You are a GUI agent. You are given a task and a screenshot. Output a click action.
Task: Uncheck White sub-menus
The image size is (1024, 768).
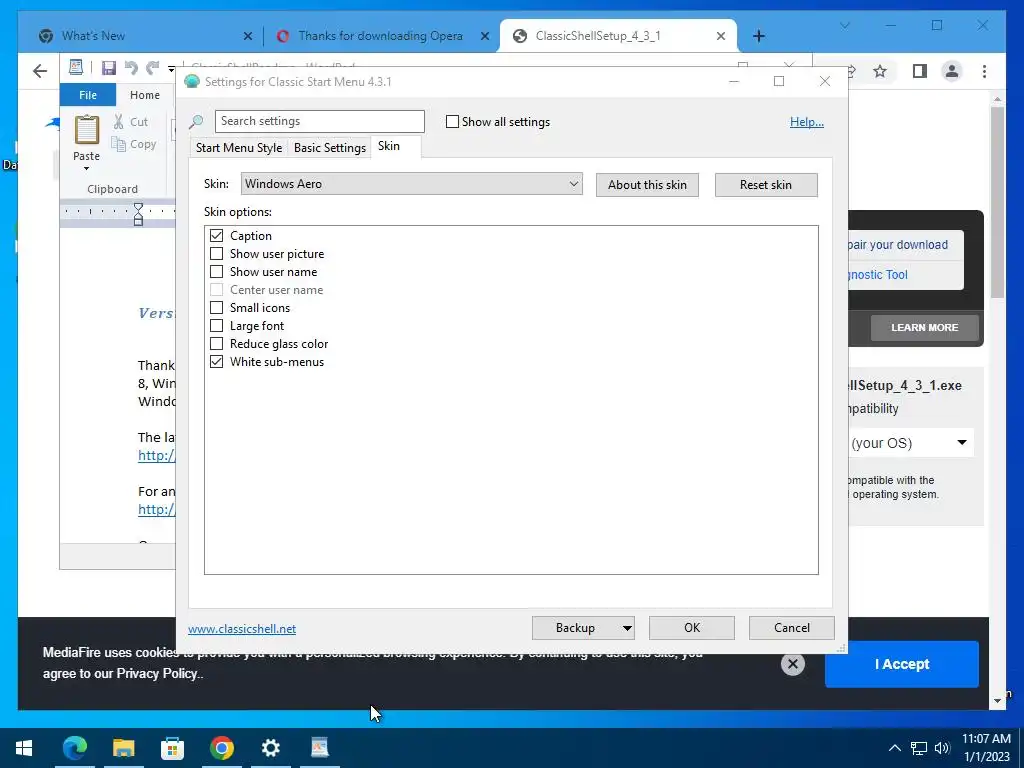pyautogui.click(x=216, y=361)
